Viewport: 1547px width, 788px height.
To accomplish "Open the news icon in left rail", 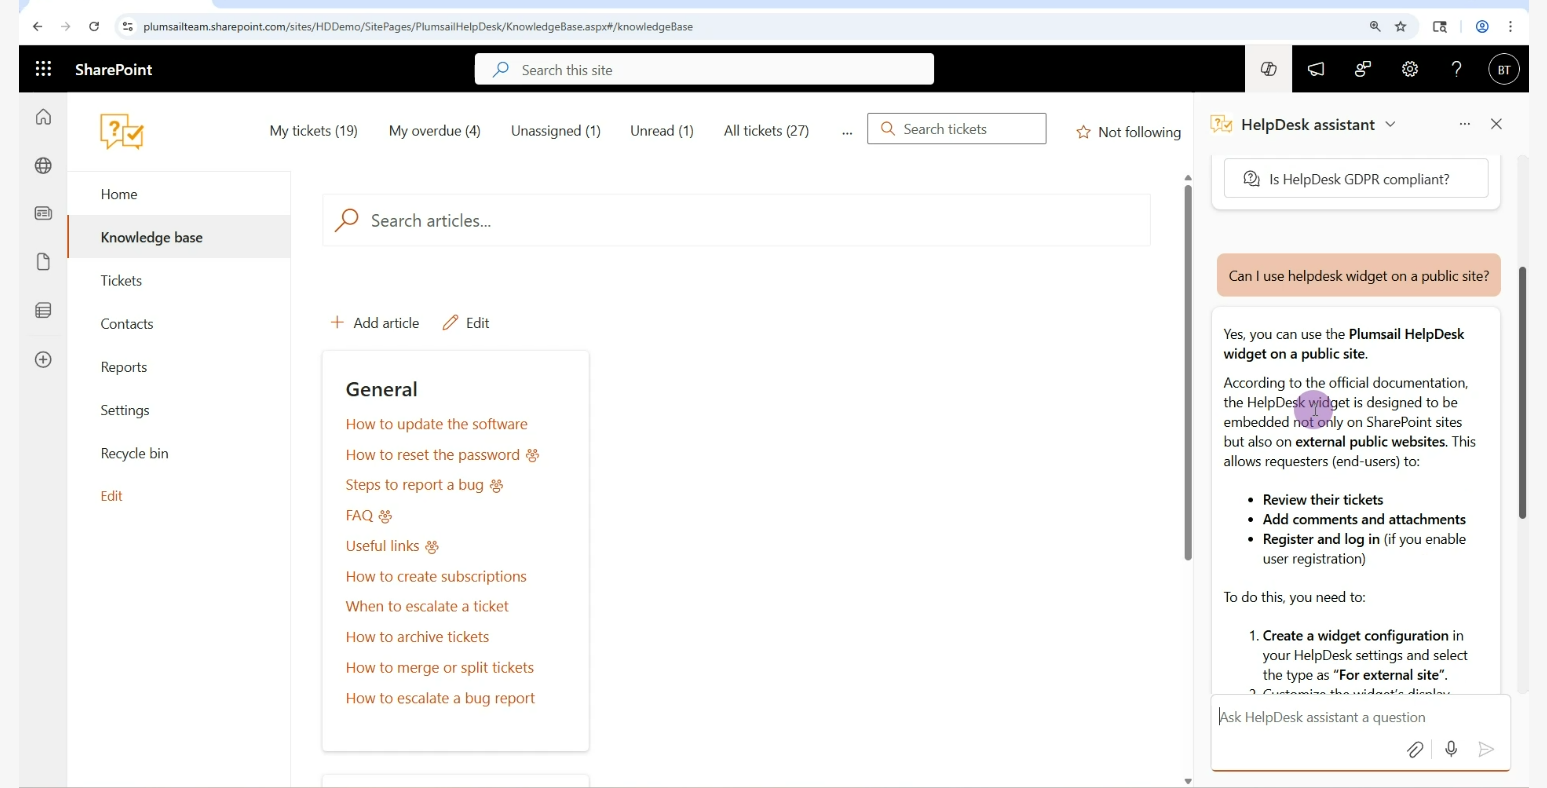I will (x=43, y=213).
